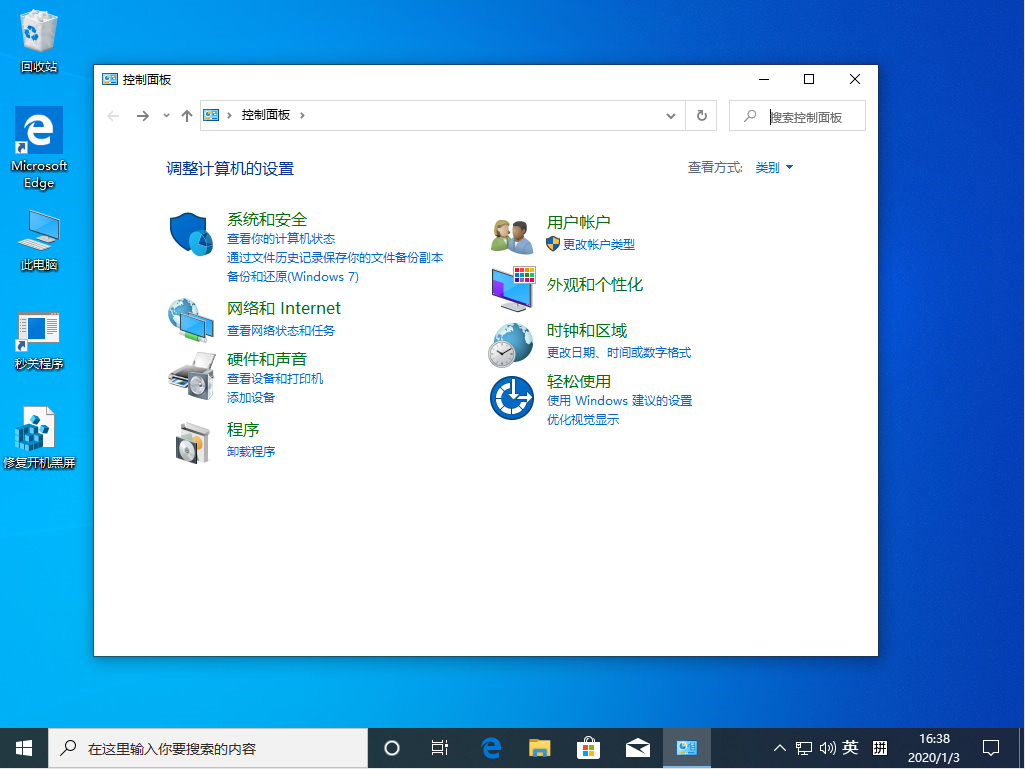
Task: Open 更改帐户类型 link
Action: 597,244
